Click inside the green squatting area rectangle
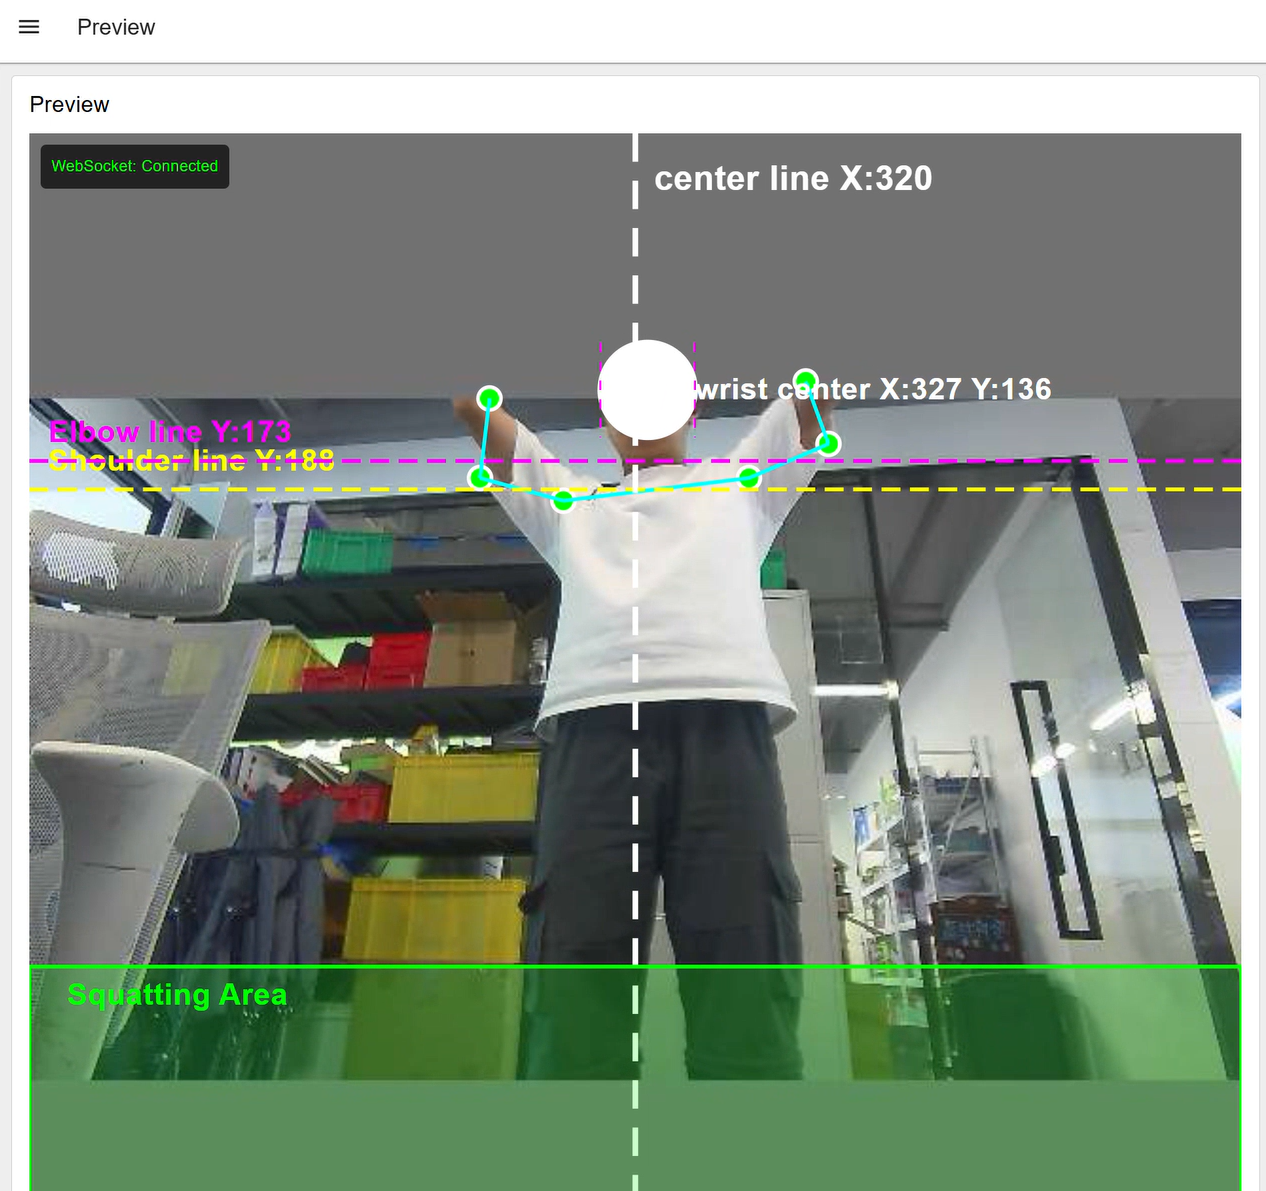Viewport: 1266px width, 1191px height. click(x=900, y=1100)
